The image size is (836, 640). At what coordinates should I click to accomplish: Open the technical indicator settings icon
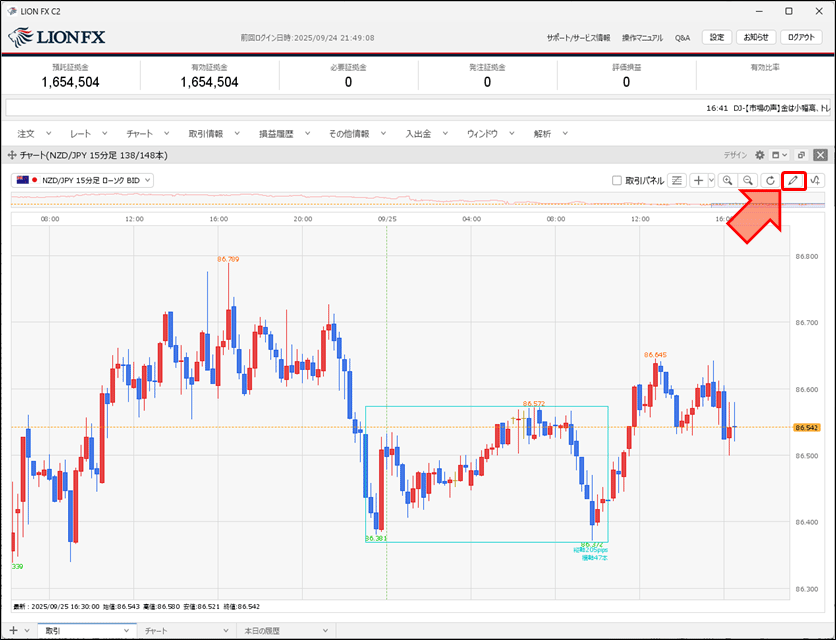coord(817,180)
